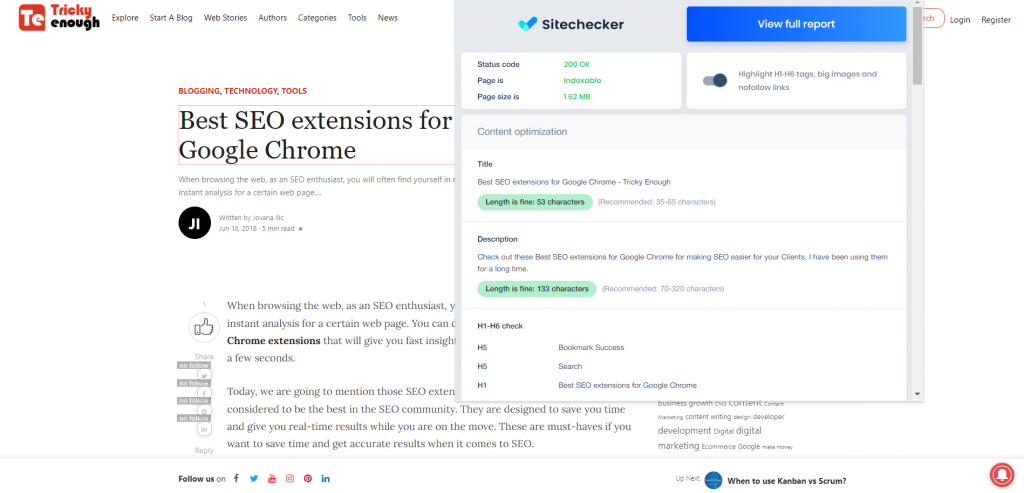1024x493 pixels.
Task: Open Pinterest icon in Follow us footer
Action: [308, 479]
